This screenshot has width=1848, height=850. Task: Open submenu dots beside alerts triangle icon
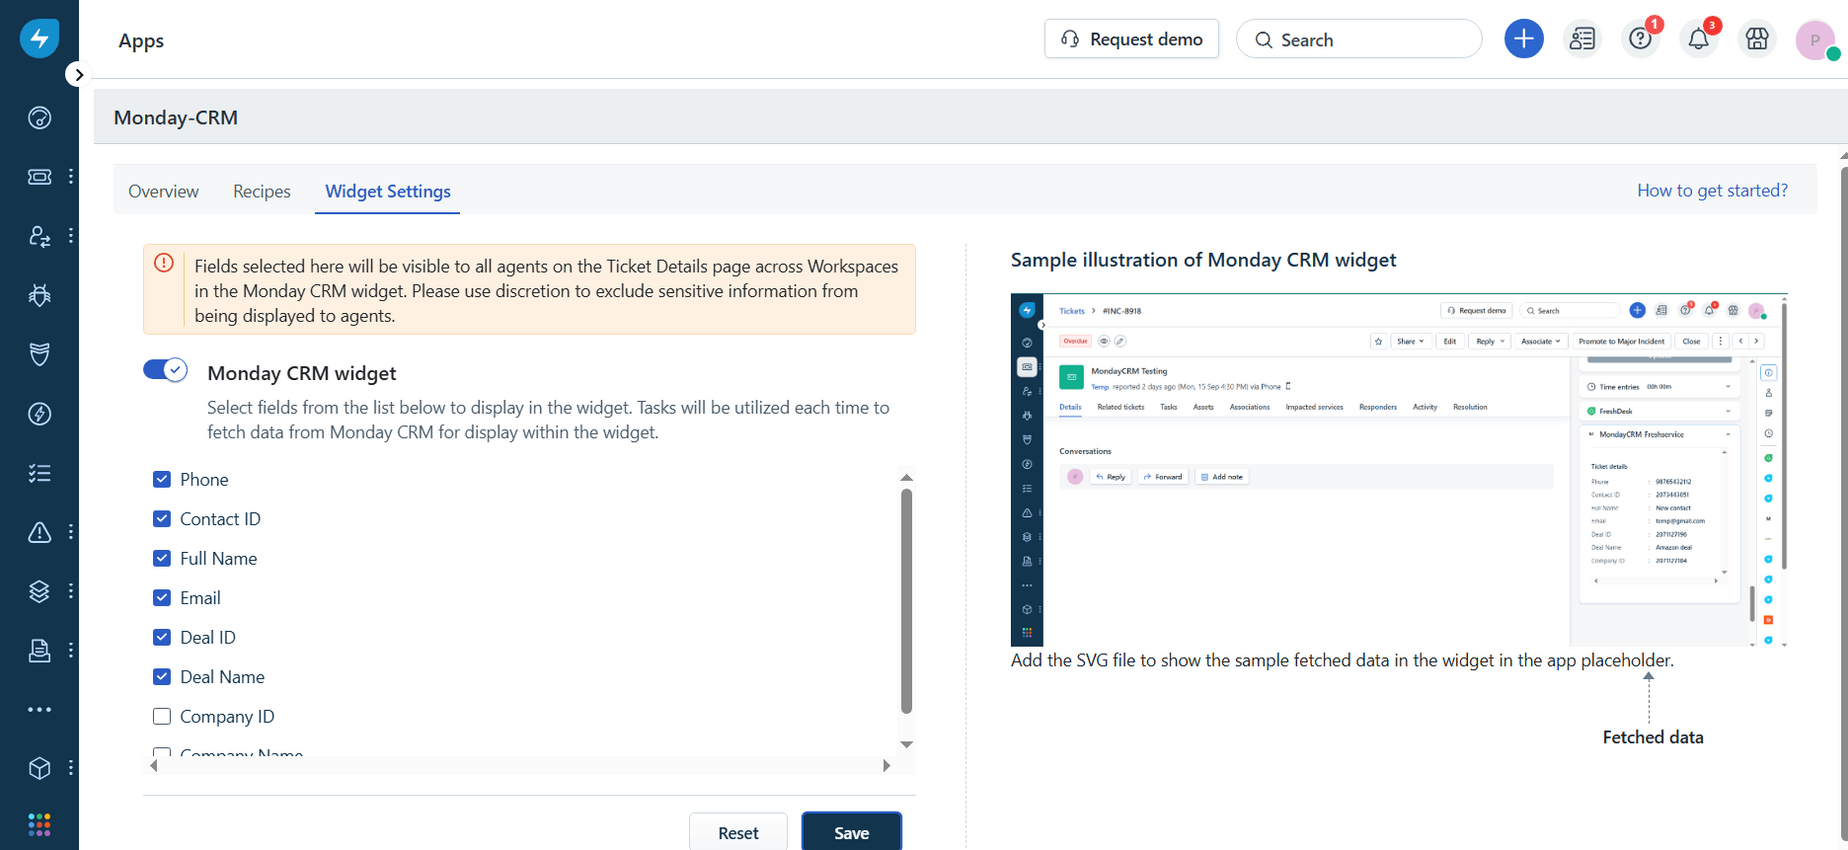tap(71, 532)
